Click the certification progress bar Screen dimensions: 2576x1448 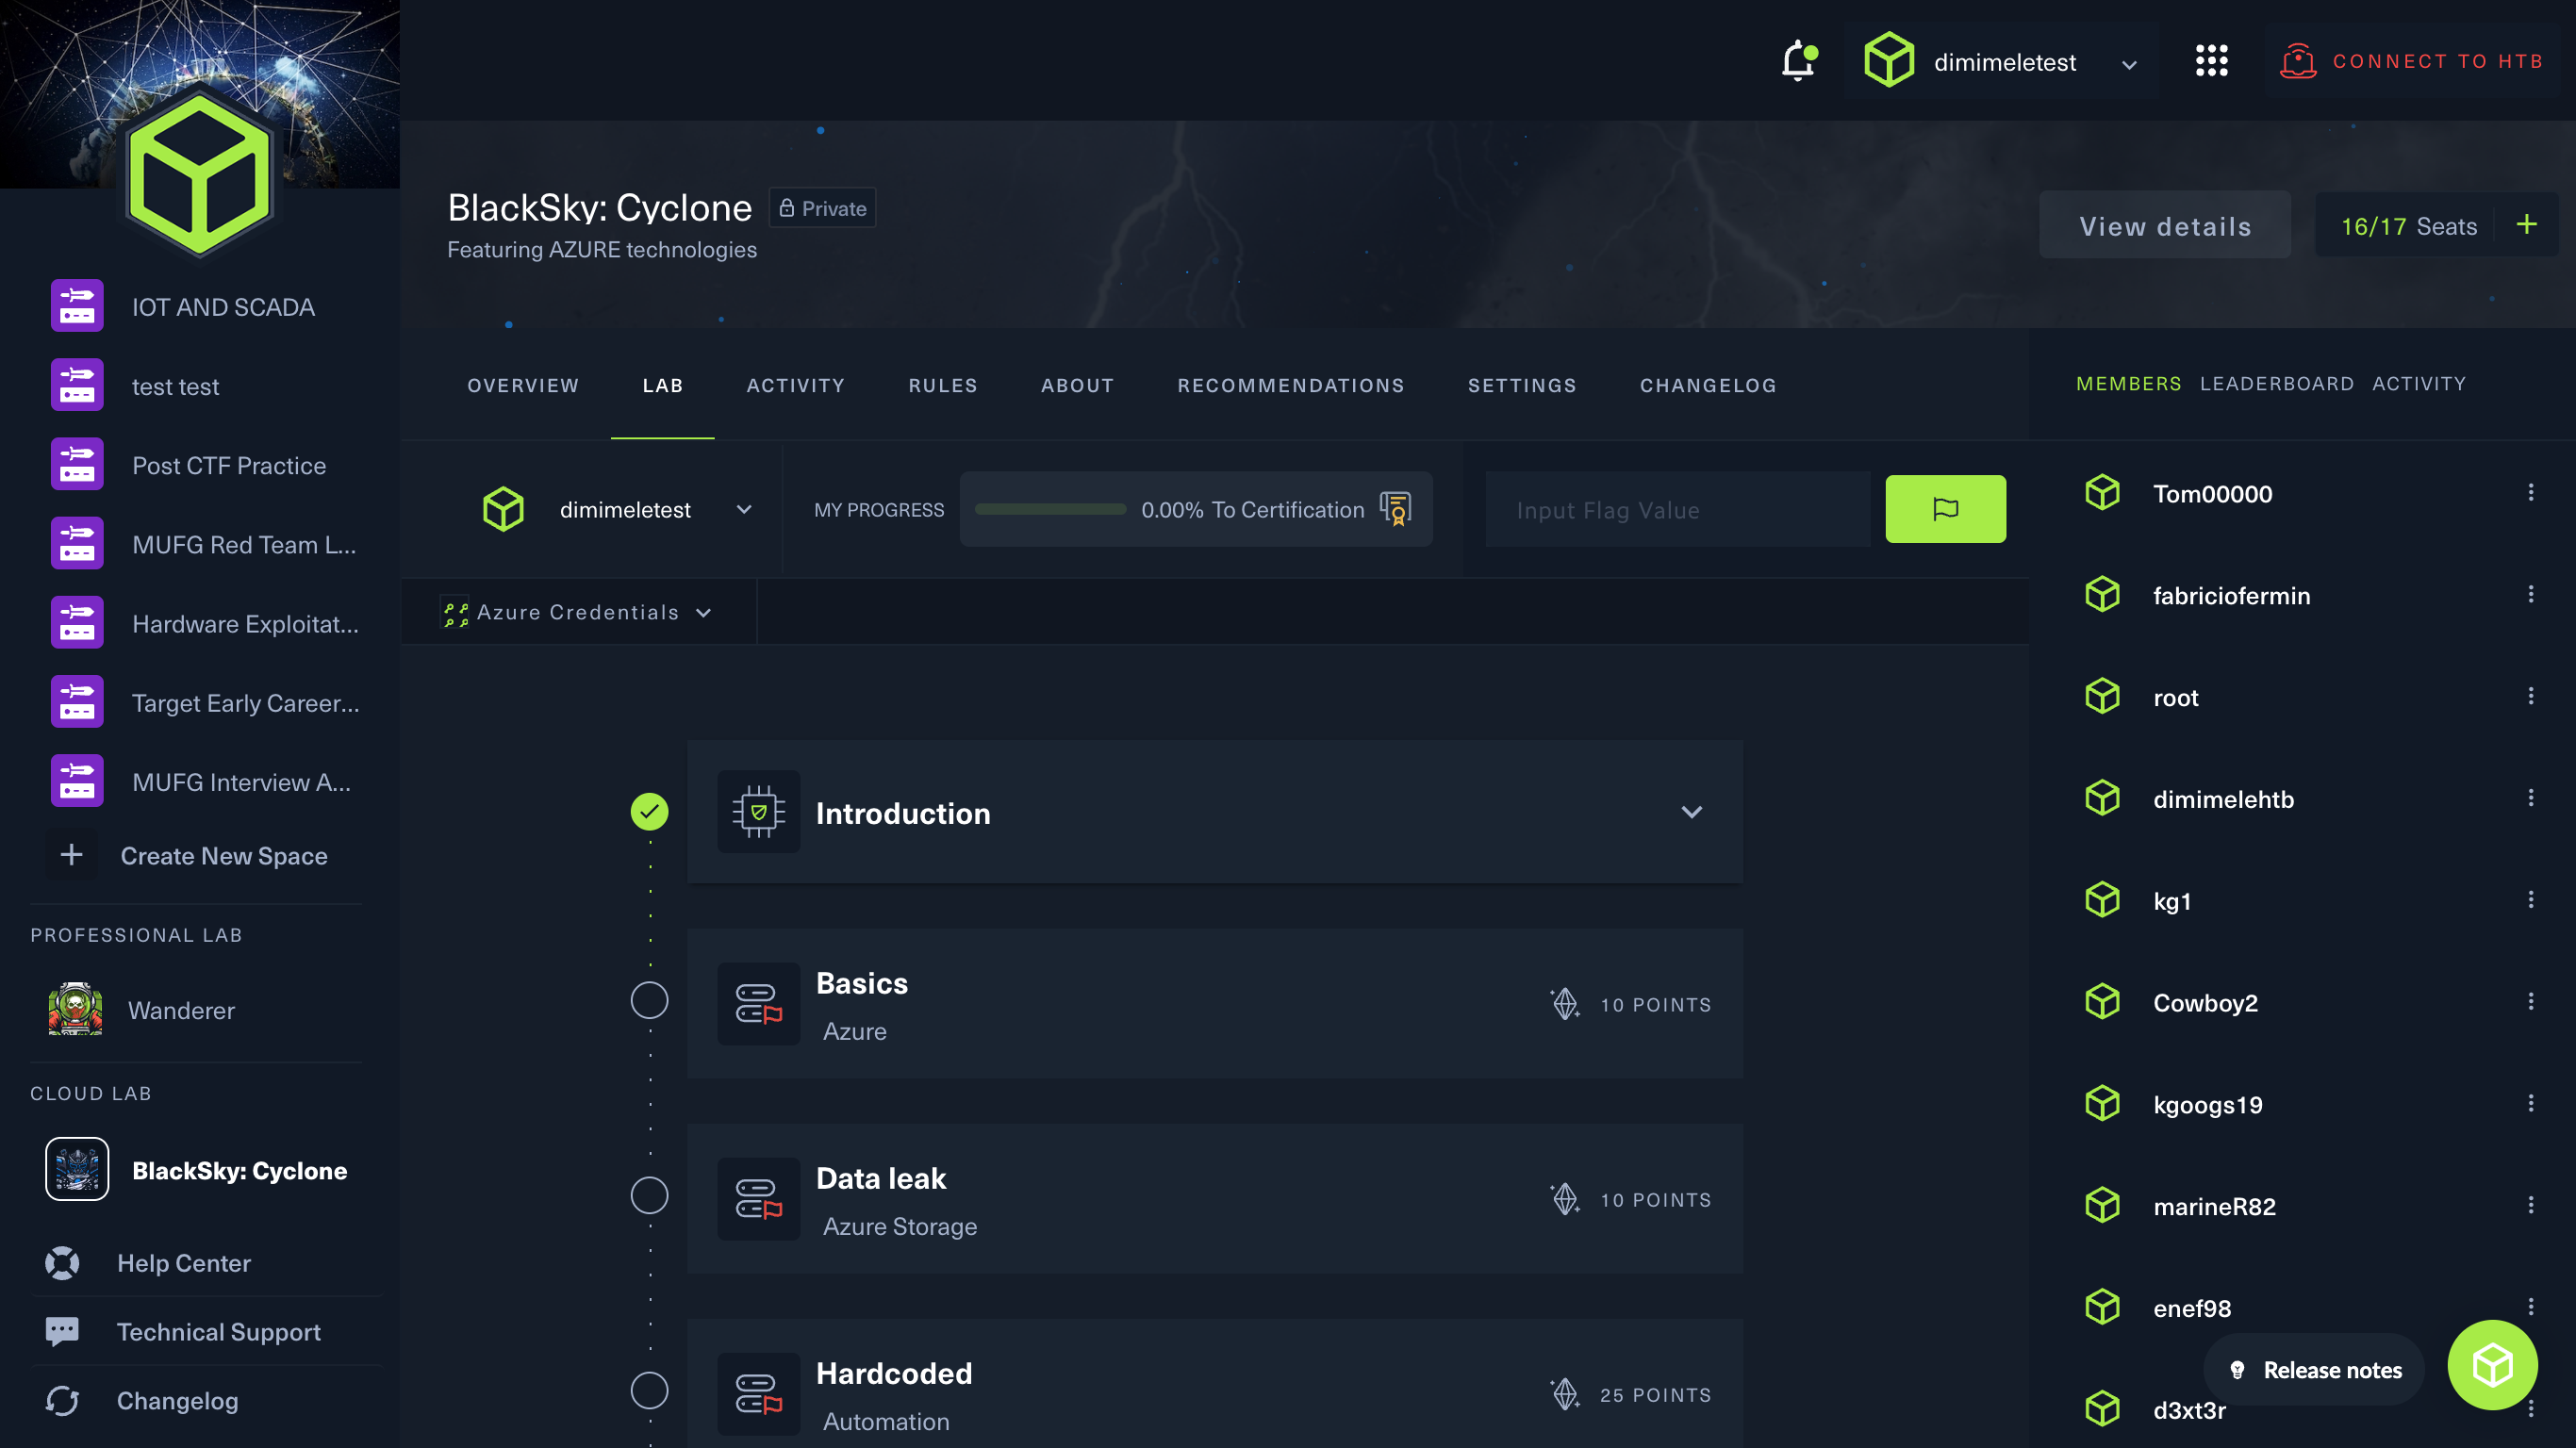point(1050,509)
